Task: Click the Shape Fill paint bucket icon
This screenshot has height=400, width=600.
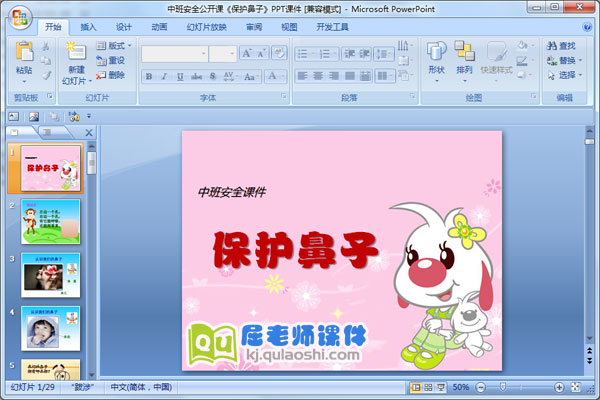Action: pyautogui.click(x=524, y=46)
